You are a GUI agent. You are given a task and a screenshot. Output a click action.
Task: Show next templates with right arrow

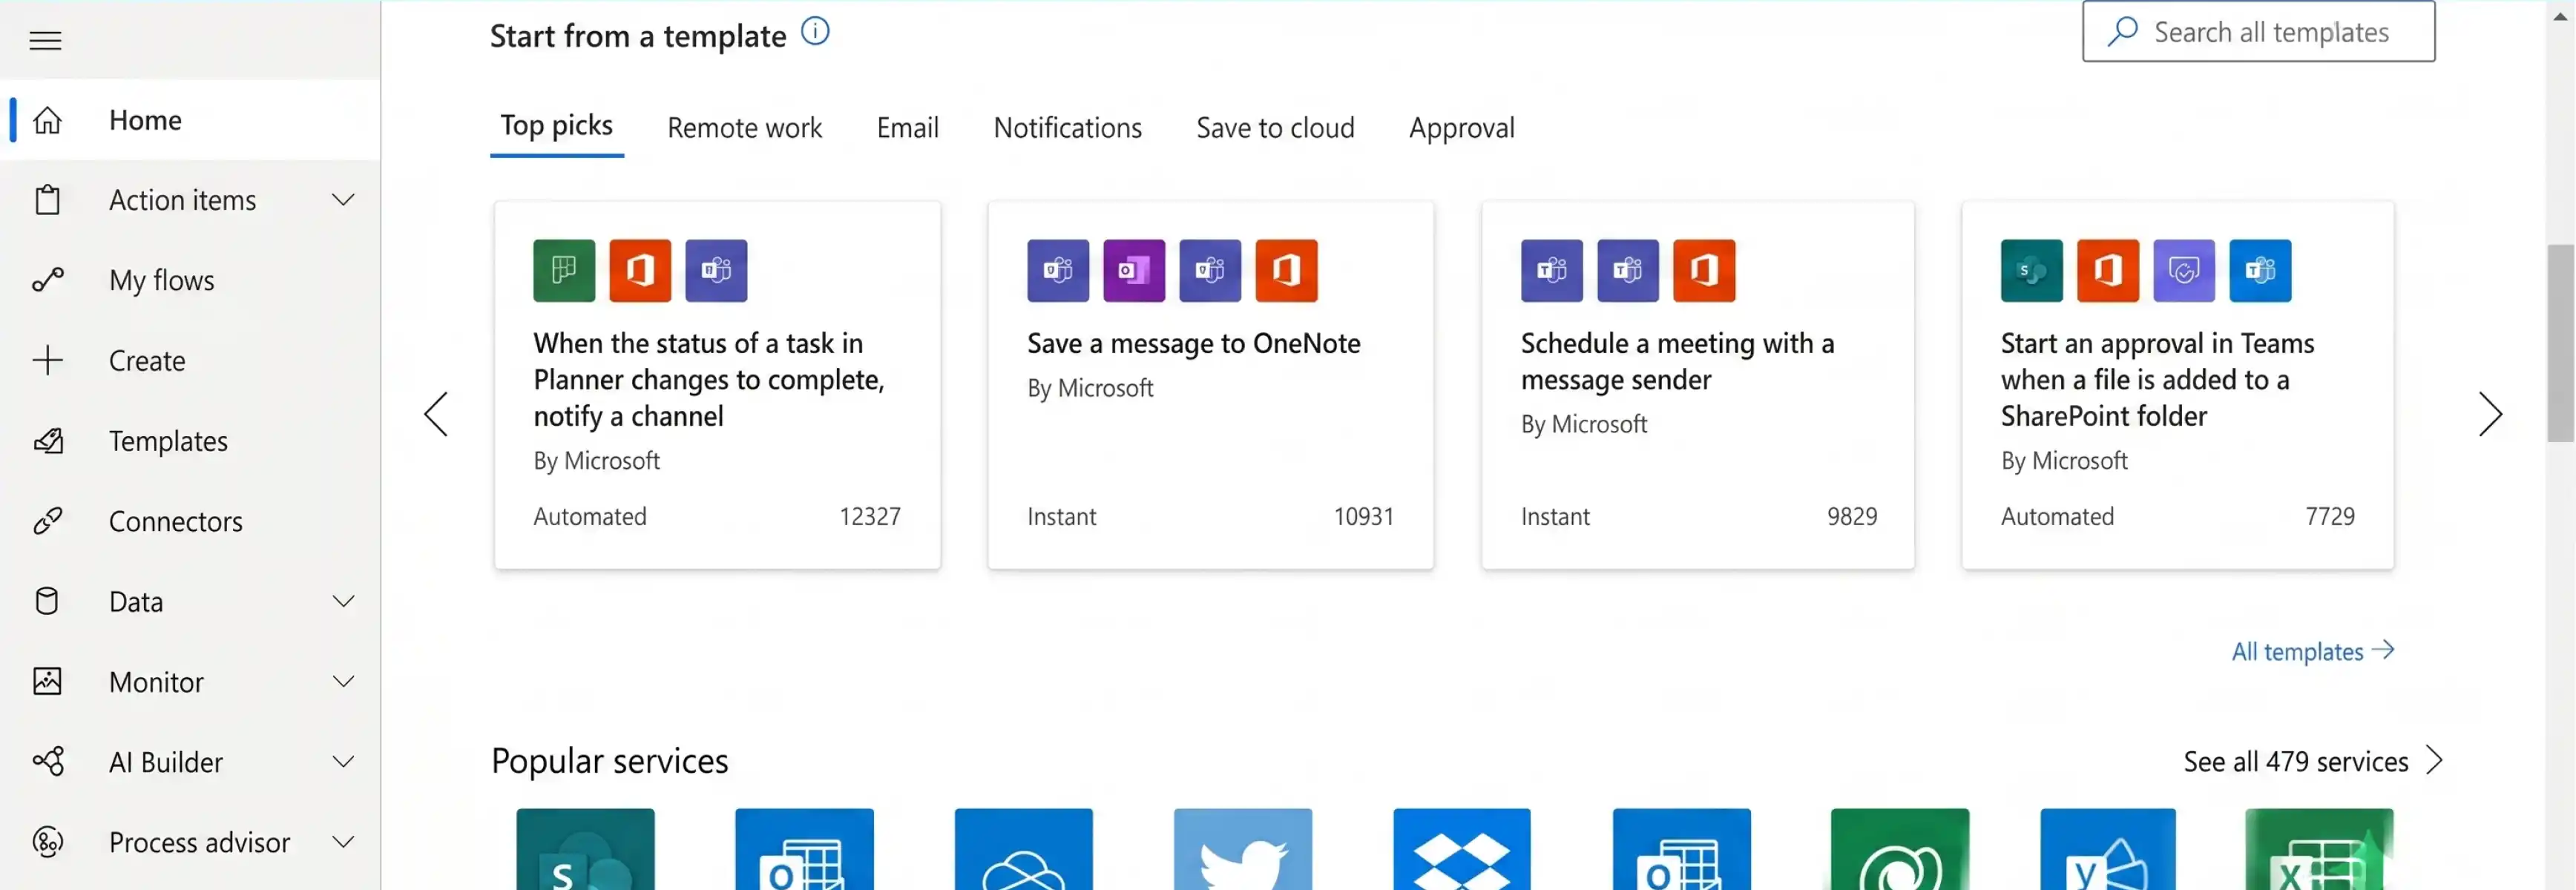[2490, 414]
